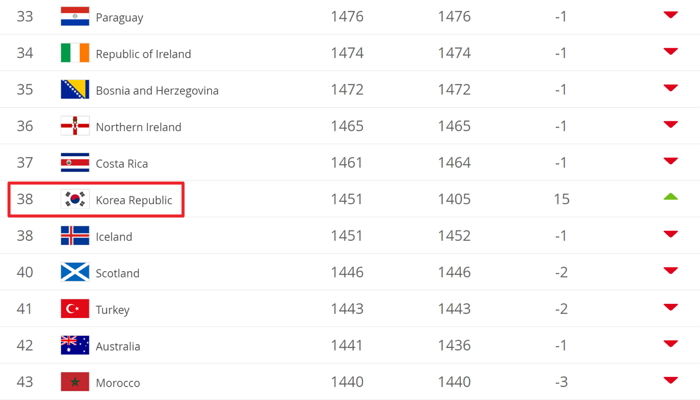This screenshot has height=400, width=700.
Task: Click the Northern Ireland flag icon
Action: click(75, 126)
